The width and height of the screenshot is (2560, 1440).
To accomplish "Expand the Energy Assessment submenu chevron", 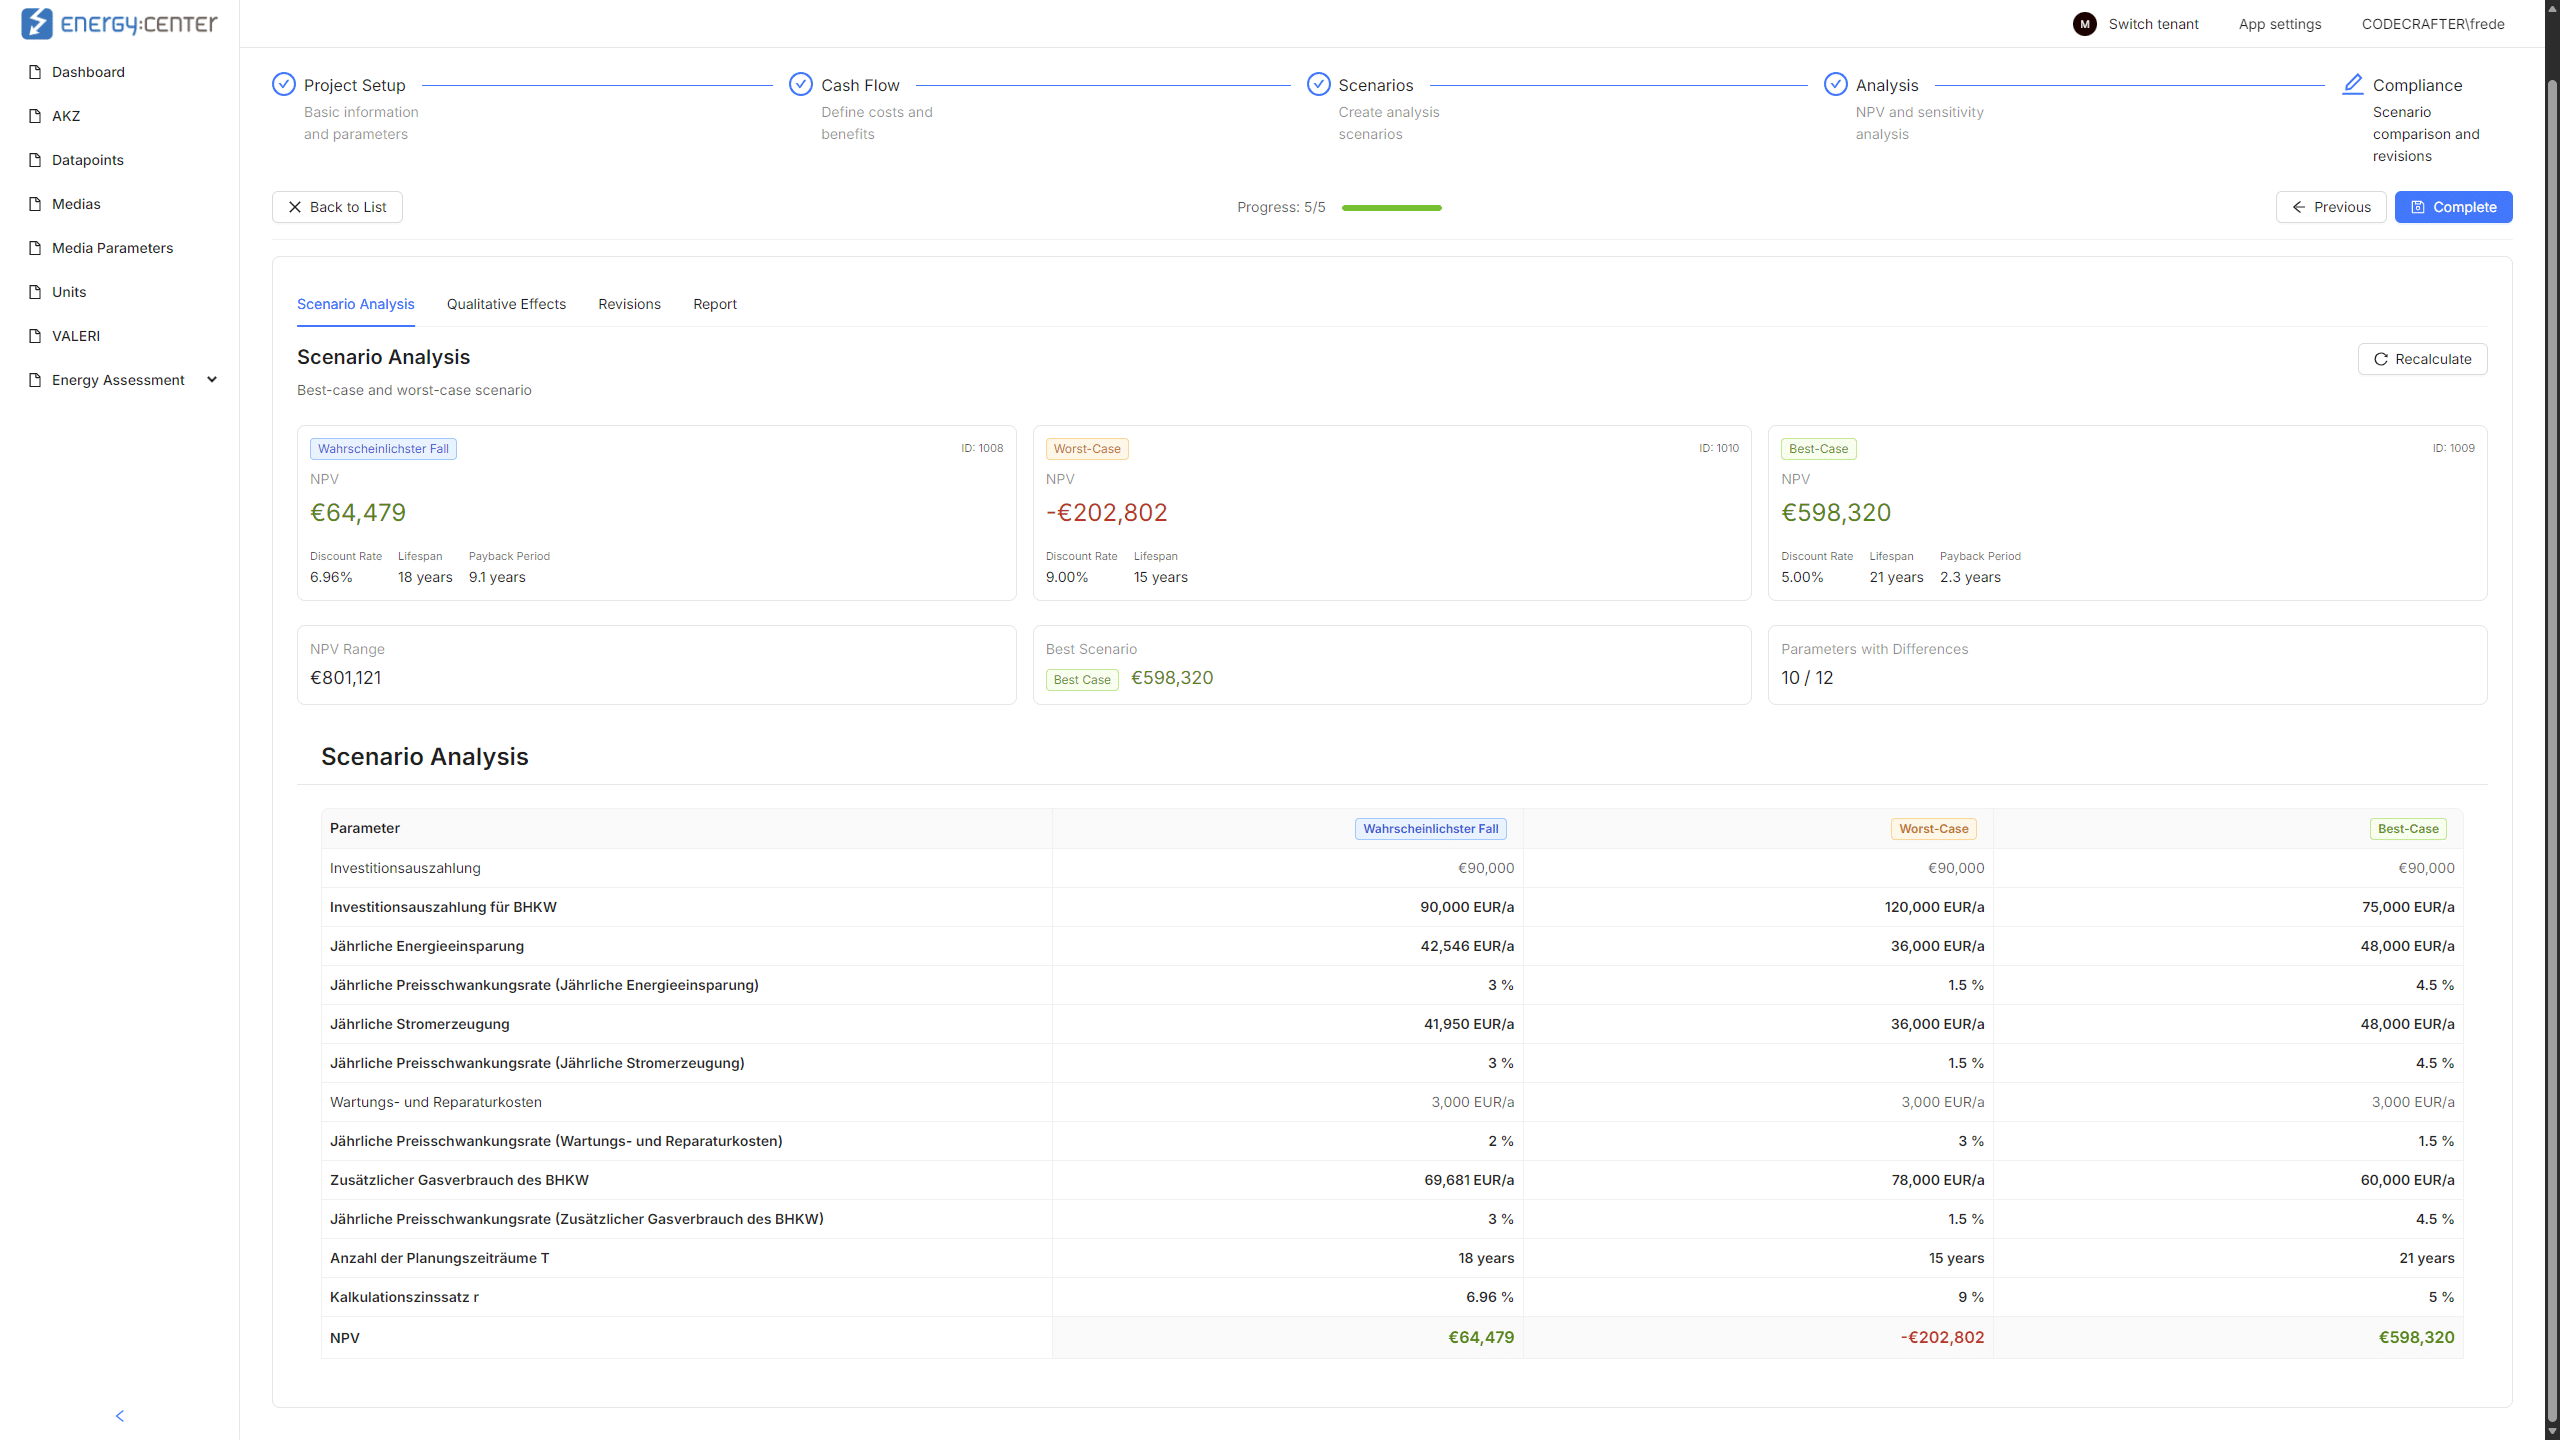I will pyautogui.click(x=212, y=380).
